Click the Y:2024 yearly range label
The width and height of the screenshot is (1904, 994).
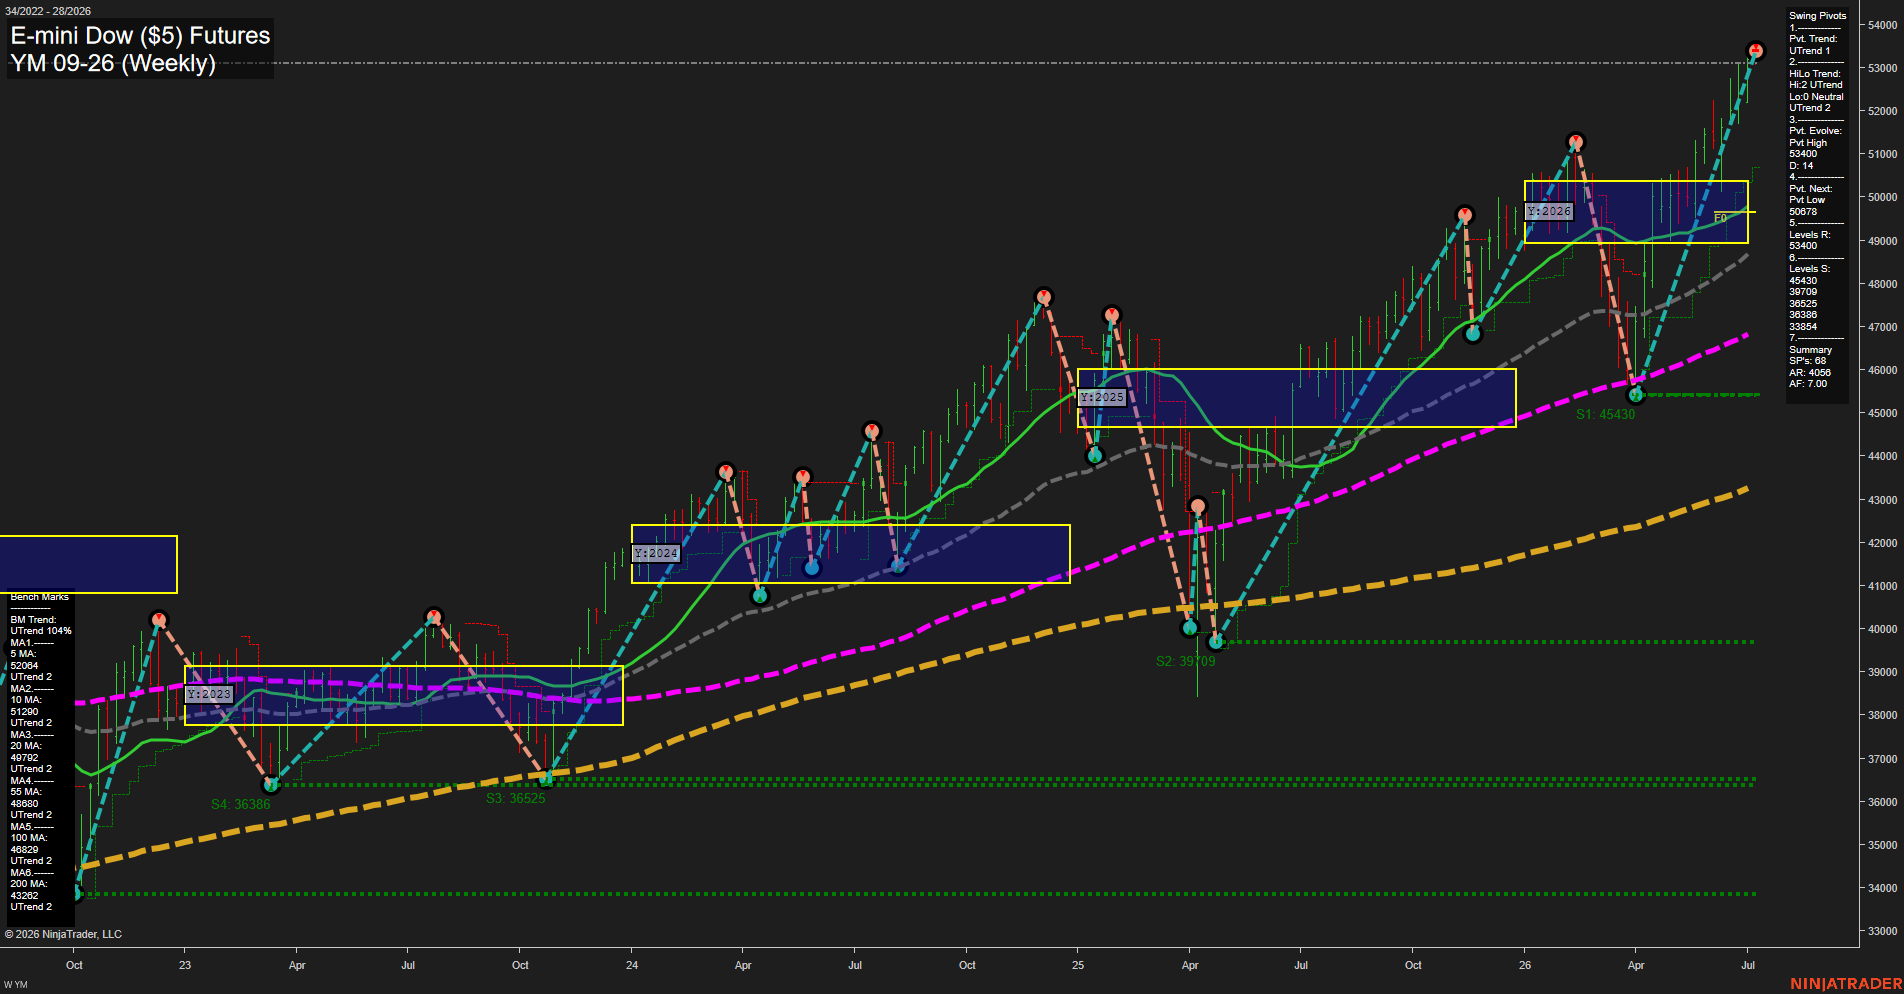(656, 553)
